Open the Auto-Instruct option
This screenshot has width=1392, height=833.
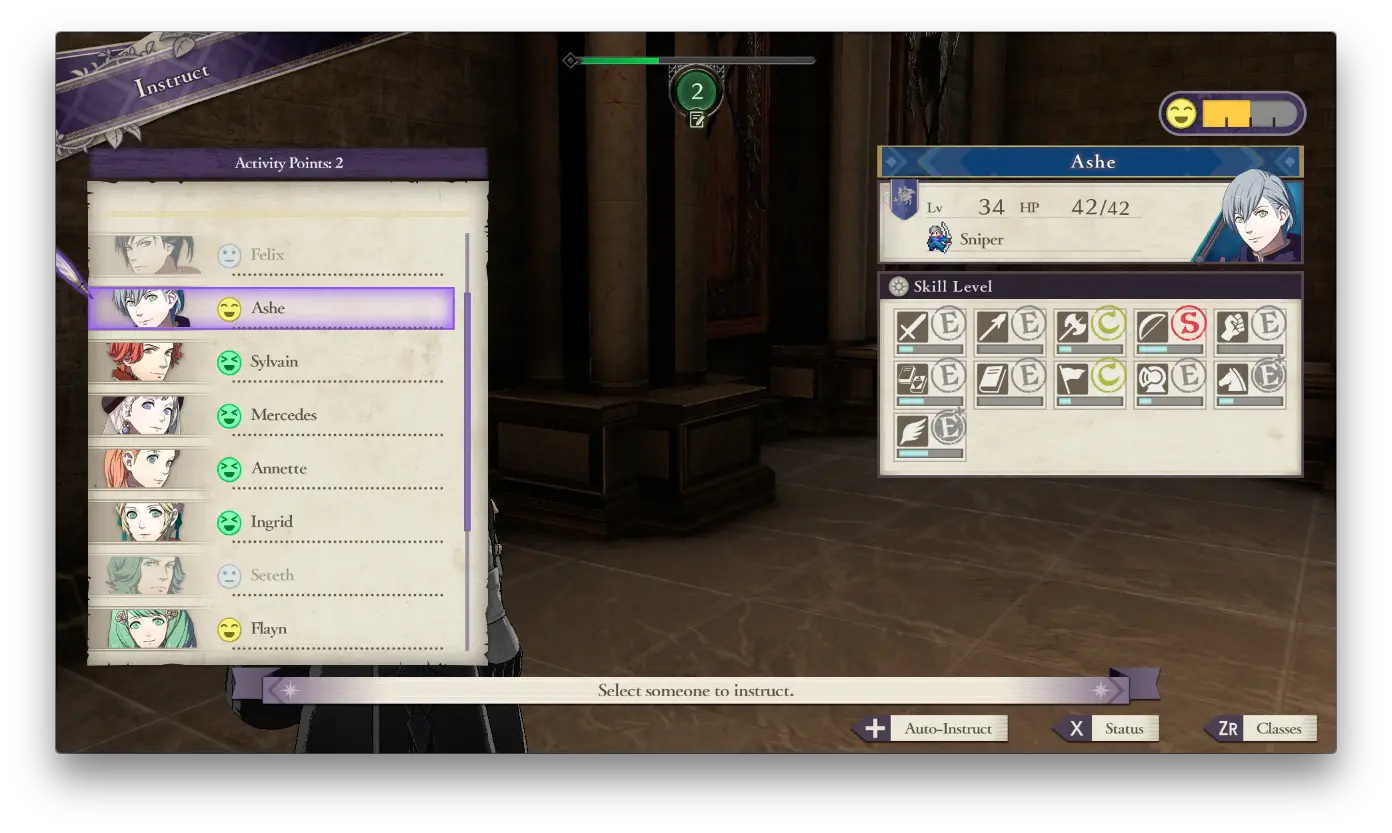[x=931, y=728]
